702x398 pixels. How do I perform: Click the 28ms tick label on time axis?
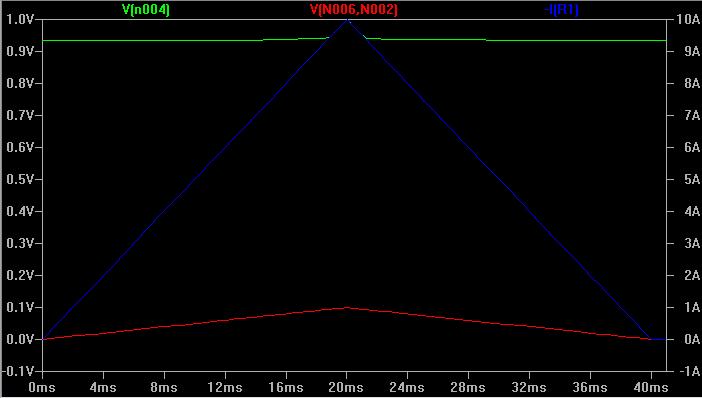coord(468,387)
